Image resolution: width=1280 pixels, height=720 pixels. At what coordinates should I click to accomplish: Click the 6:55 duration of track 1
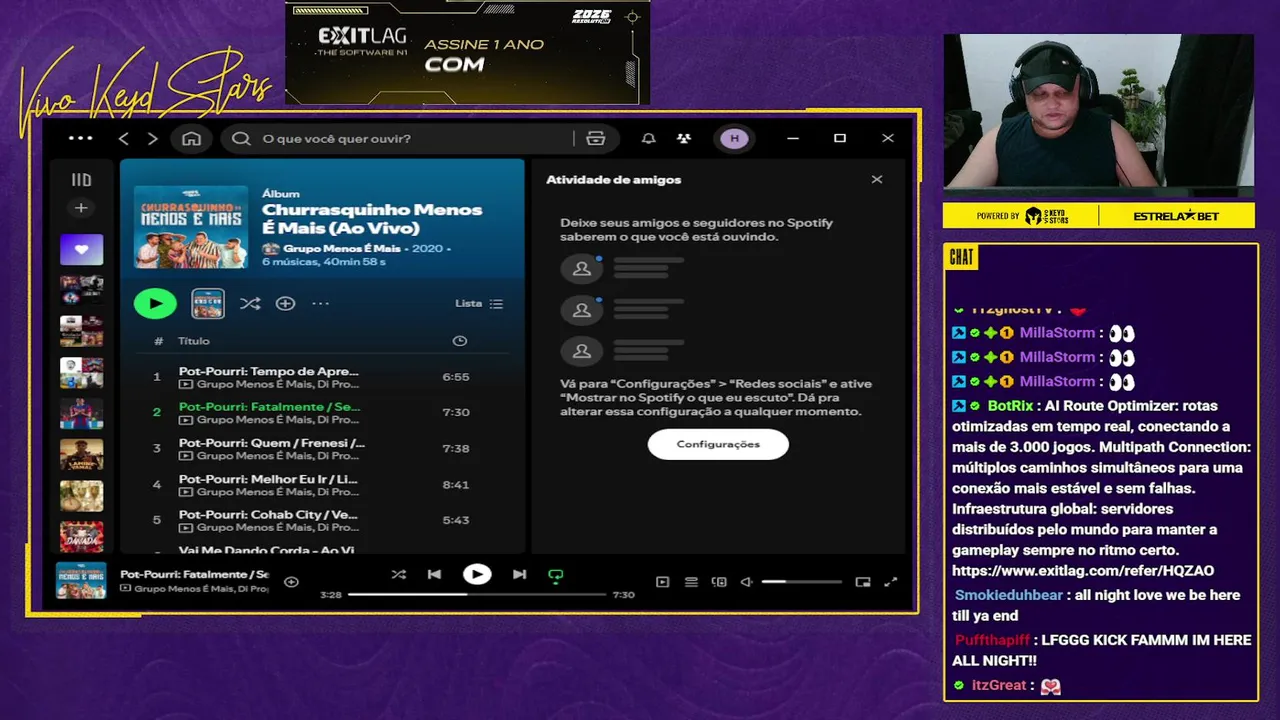pos(455,377)
